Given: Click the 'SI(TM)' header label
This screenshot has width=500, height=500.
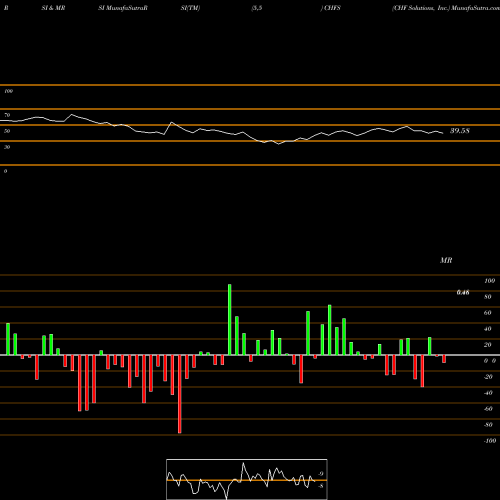Looking at the screenshot, I should [x=190, y=8].
